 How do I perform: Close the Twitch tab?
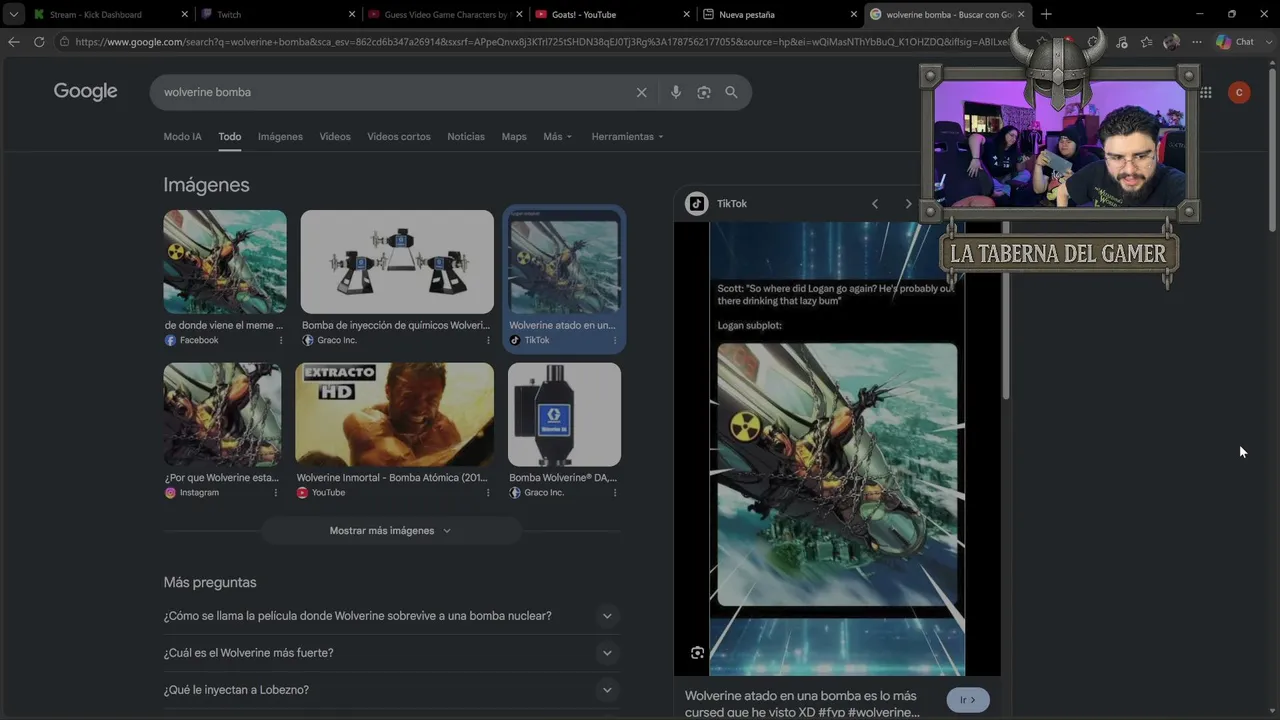click(352, 14)
